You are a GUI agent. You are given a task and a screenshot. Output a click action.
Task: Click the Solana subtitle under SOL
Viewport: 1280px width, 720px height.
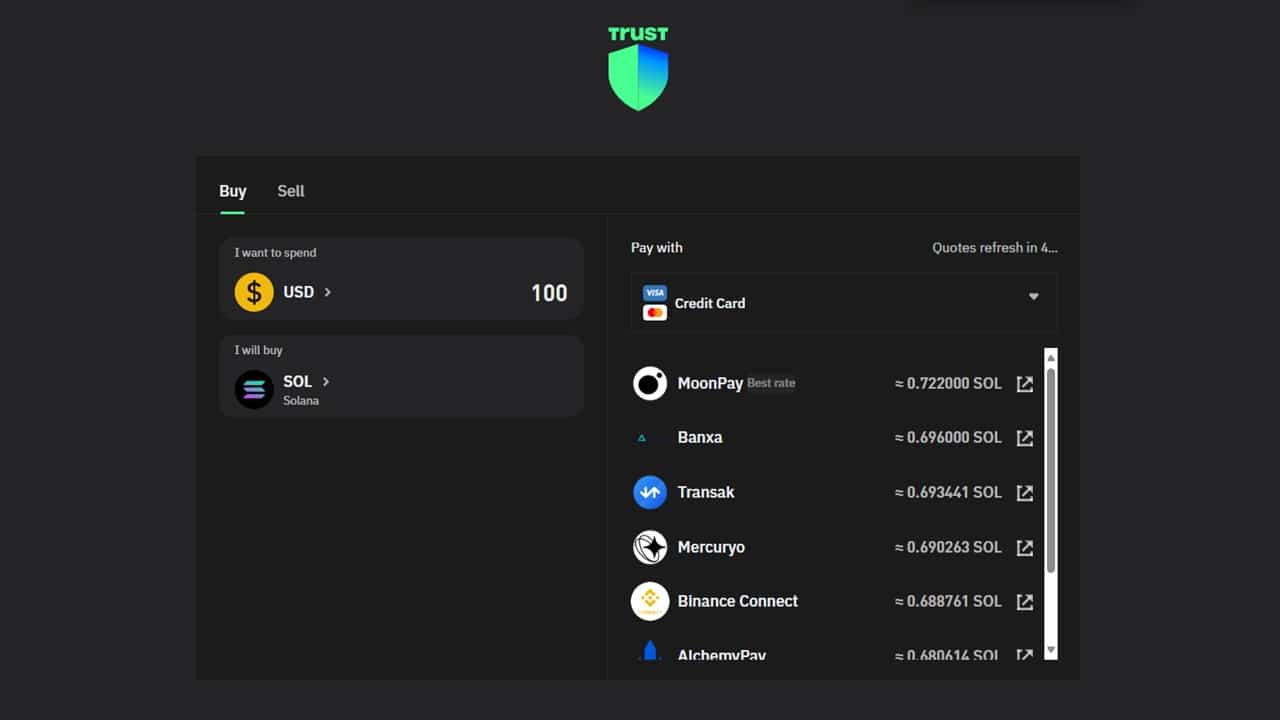pos(301,401)
